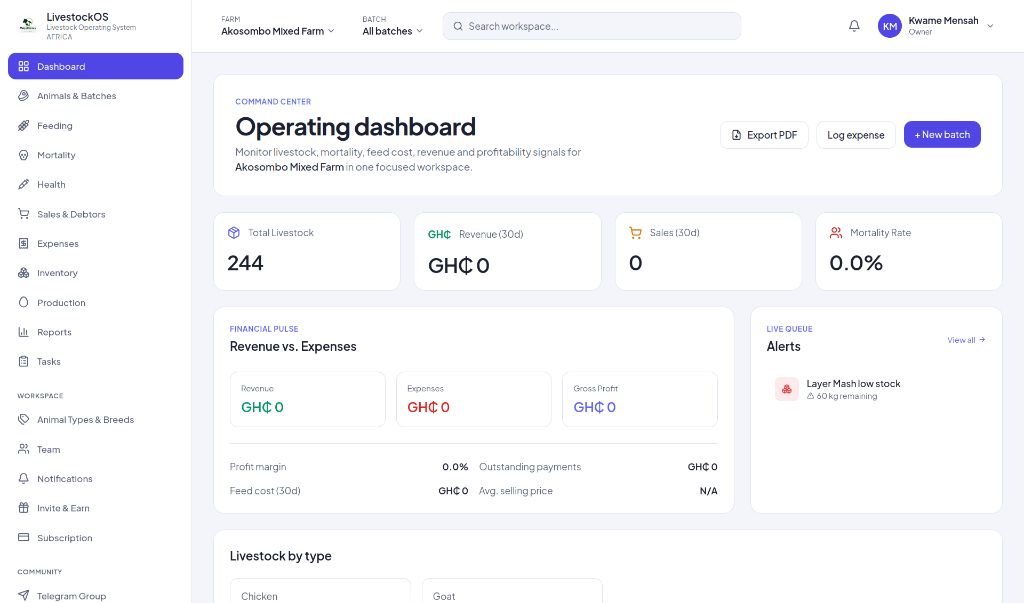1024x603 pixels.
Task: Open the Layer Mash low stock alert
Action: 876,389
